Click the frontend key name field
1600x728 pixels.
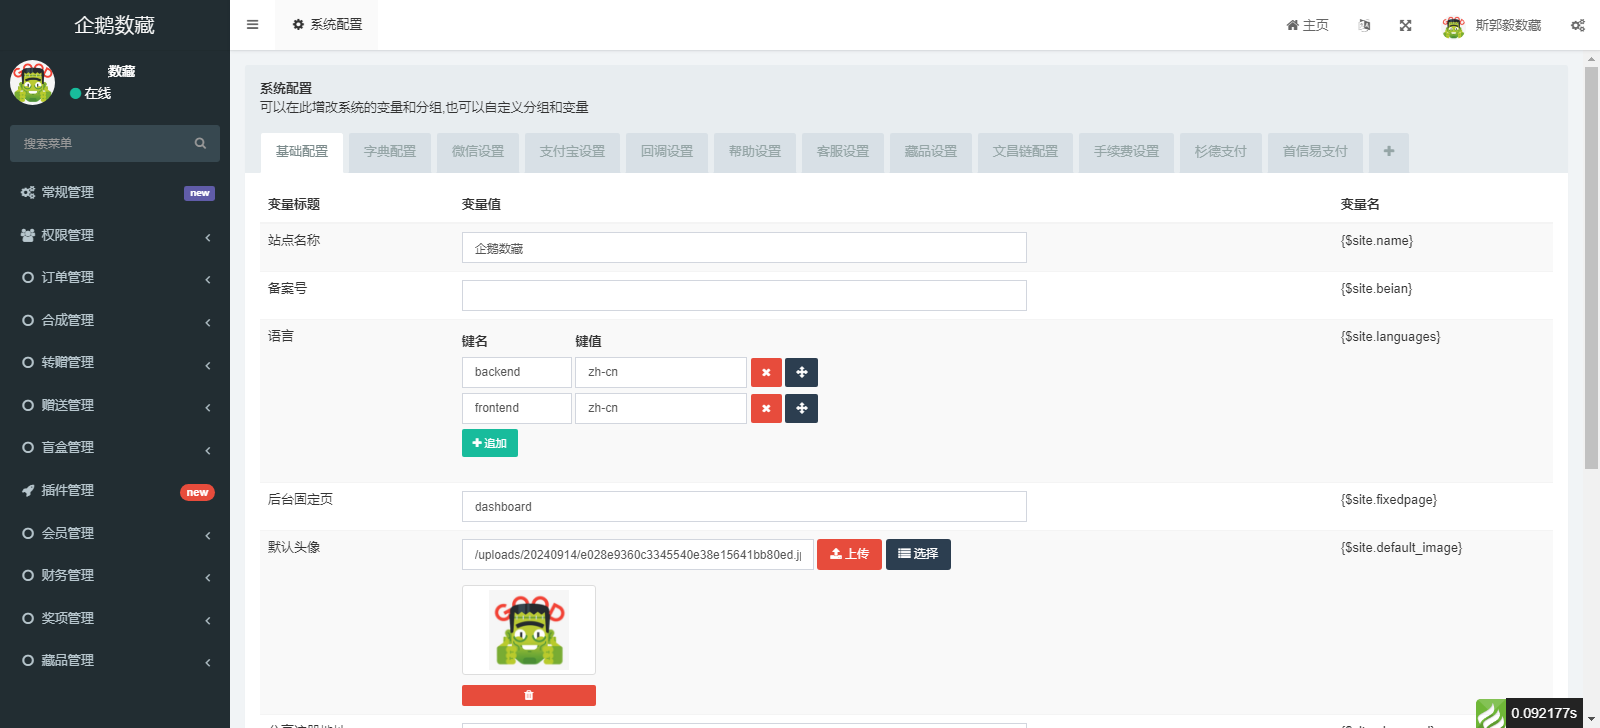517,408
